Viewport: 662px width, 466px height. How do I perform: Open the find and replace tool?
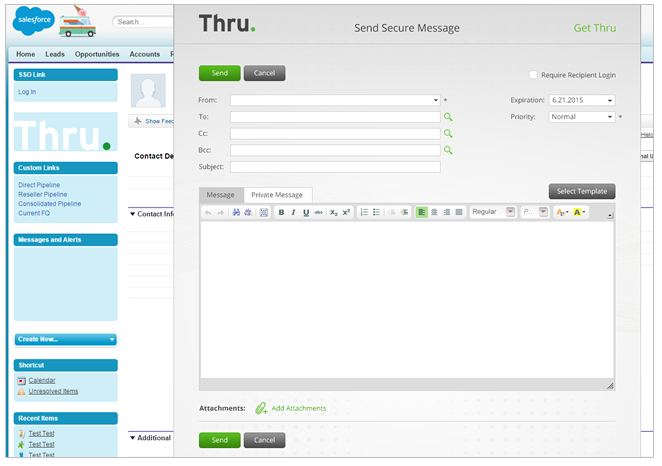[x=248, y=212]
